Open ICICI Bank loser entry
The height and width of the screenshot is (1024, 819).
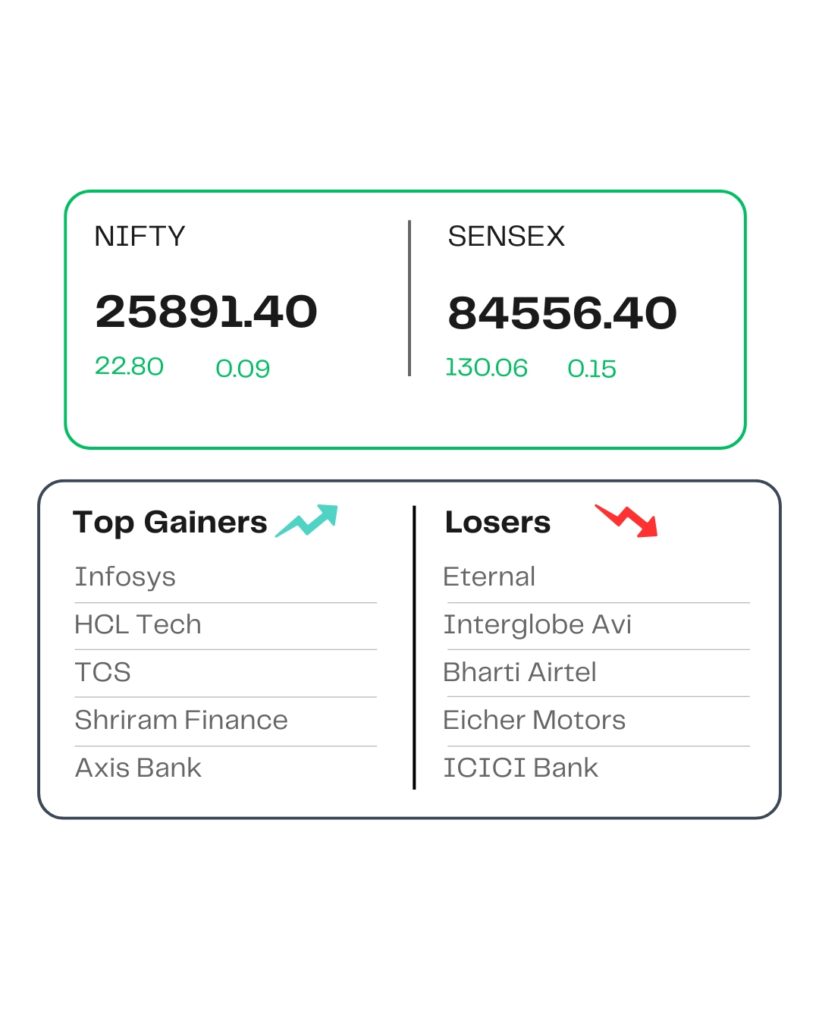tap(521, 768)
